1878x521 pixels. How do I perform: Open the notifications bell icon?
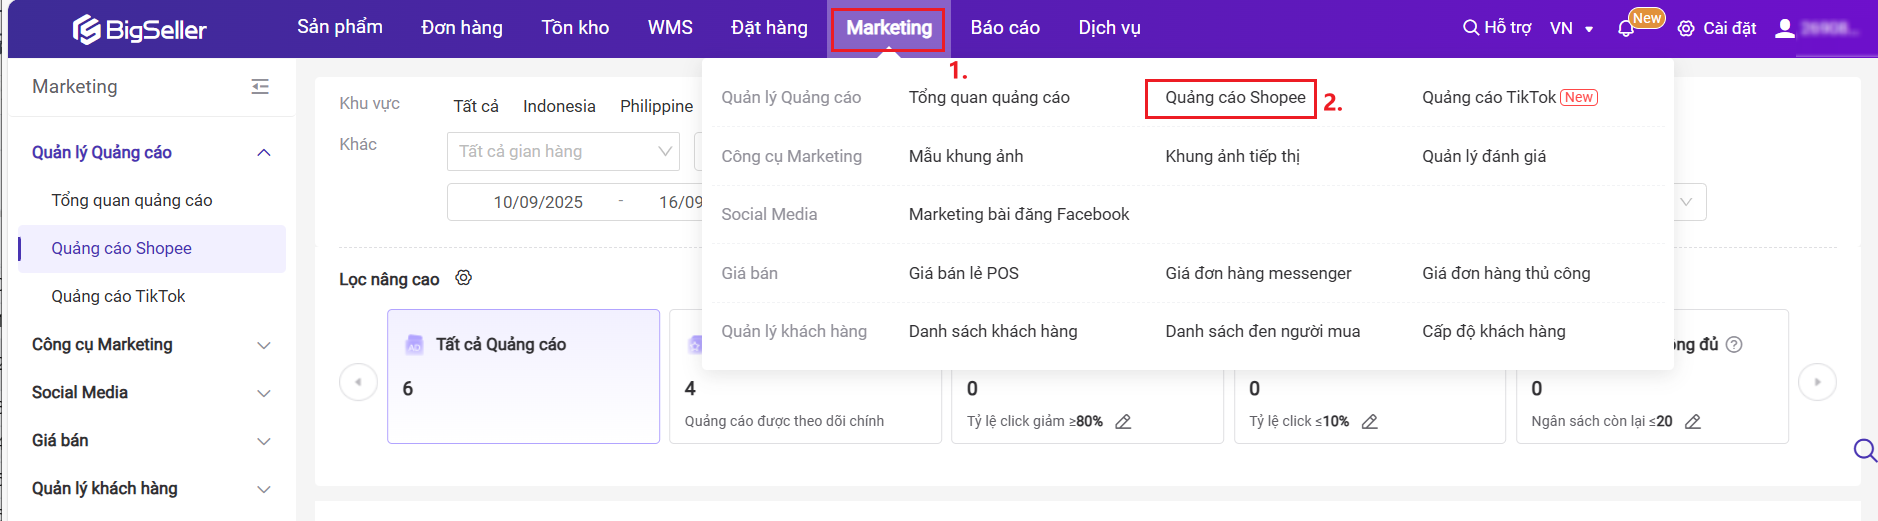click(1625, 29)
